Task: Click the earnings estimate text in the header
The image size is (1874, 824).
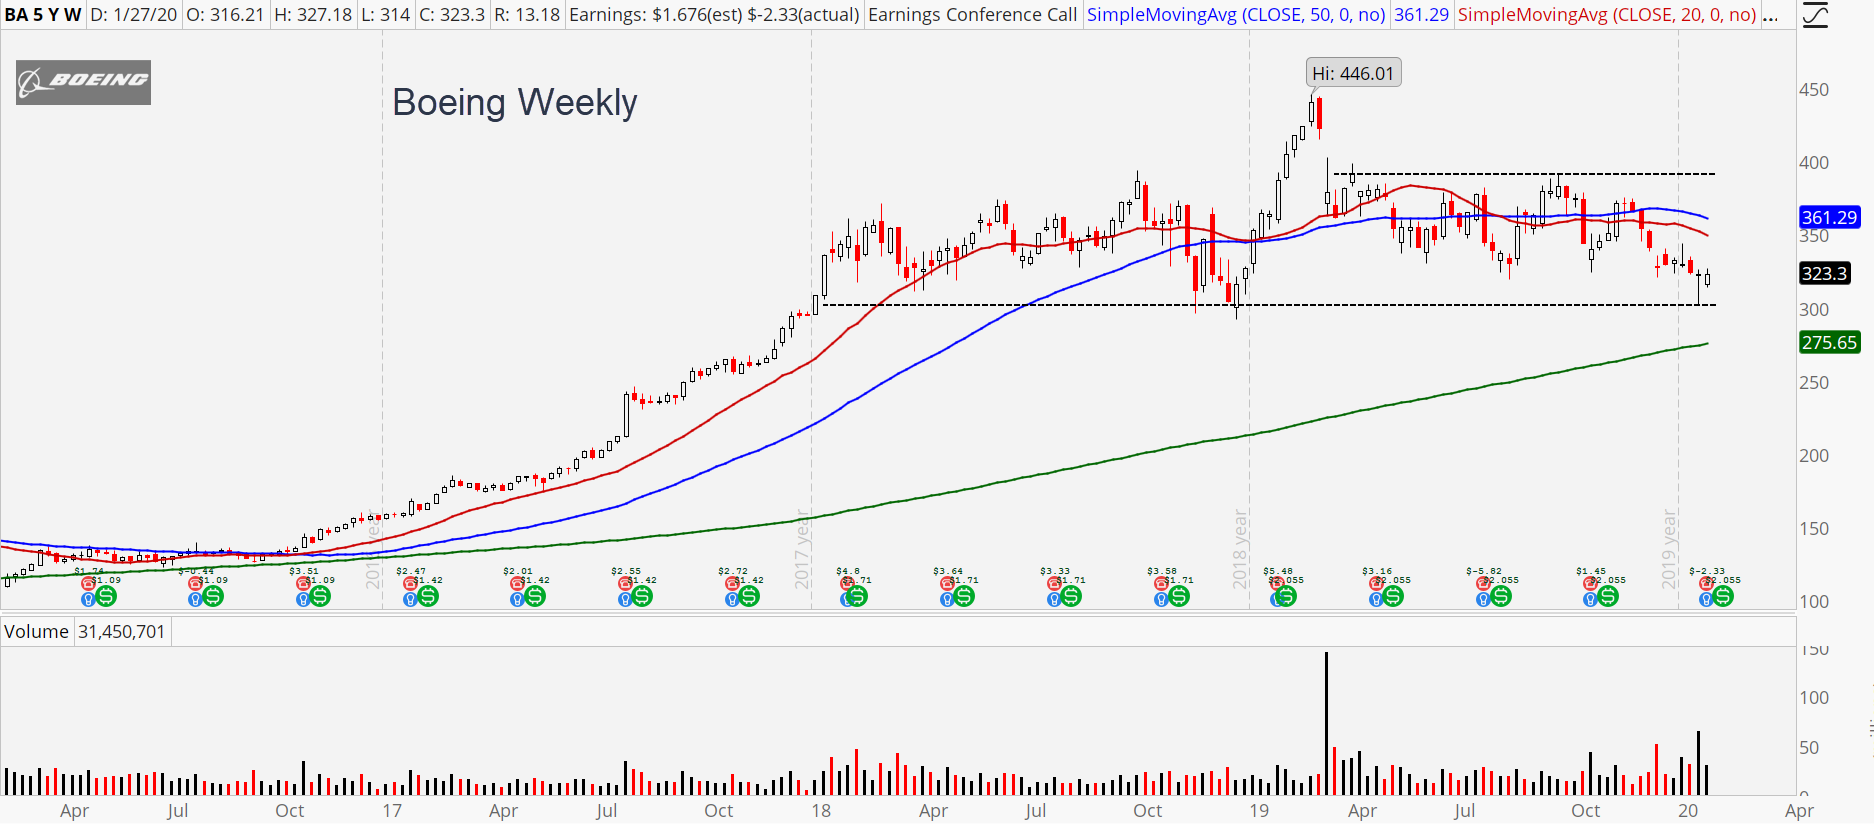Action: click(714, 15)
